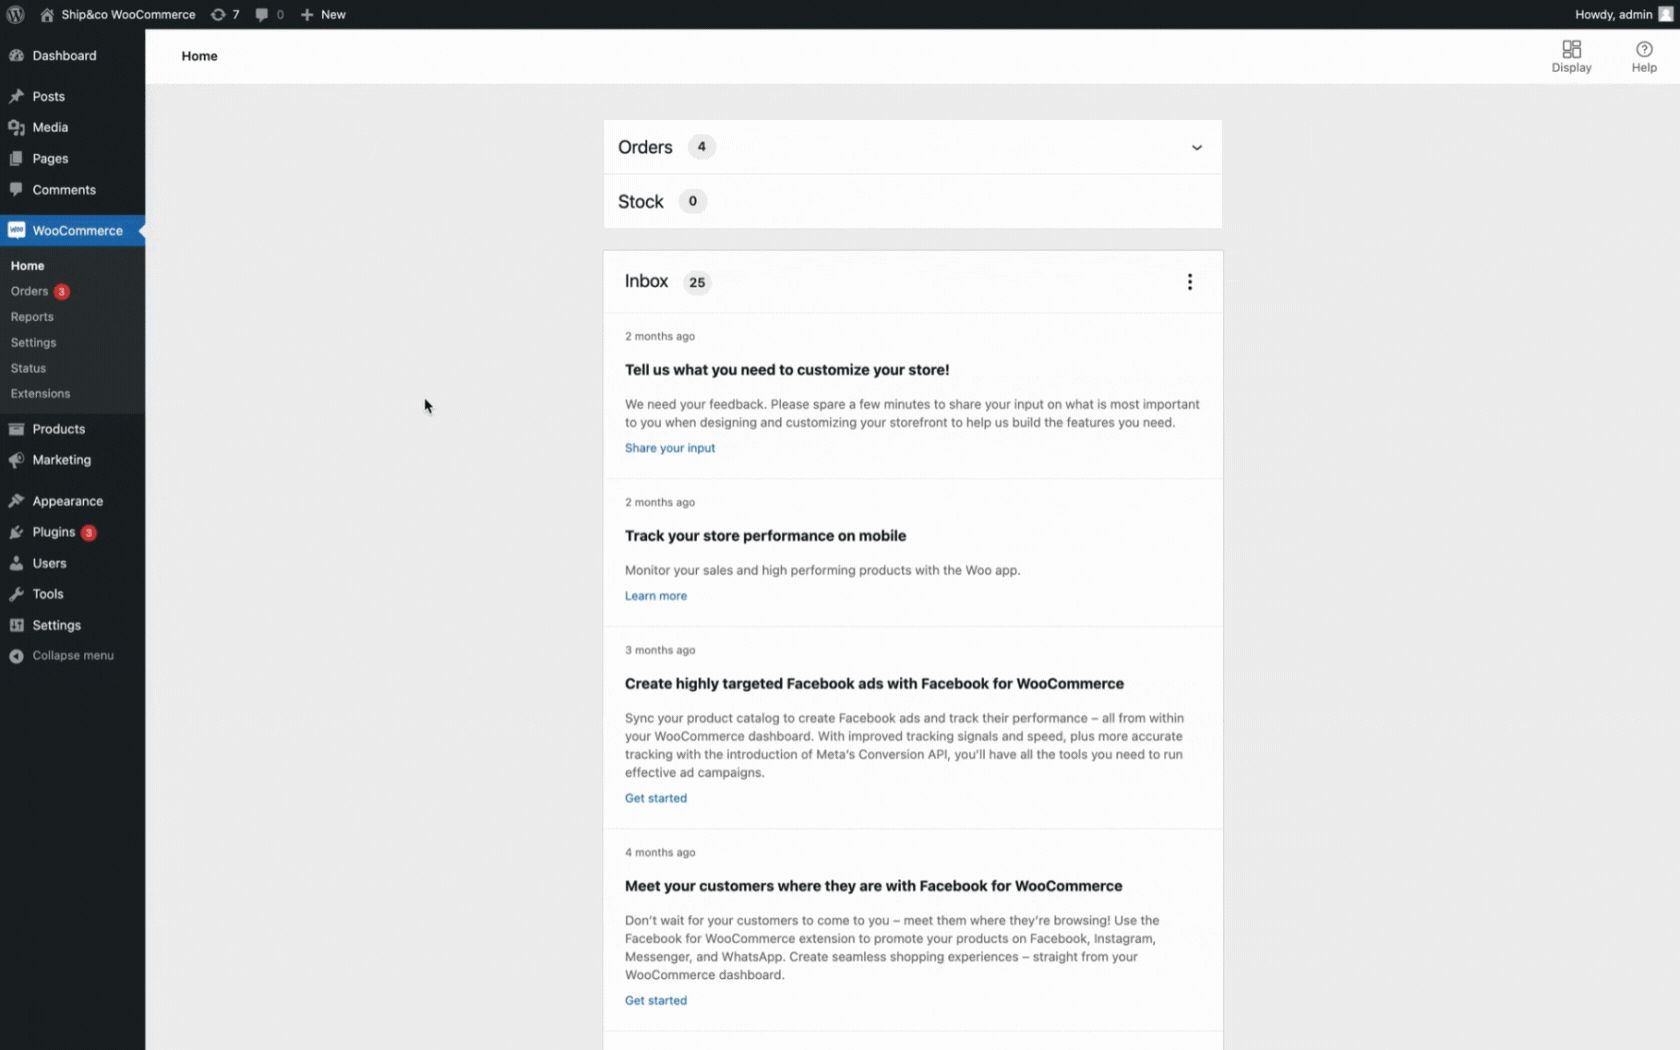Screen dimensions: 1680x1050
Task: Open the Stock panel row
Action: pyautogui.click(x=912, y=202)
